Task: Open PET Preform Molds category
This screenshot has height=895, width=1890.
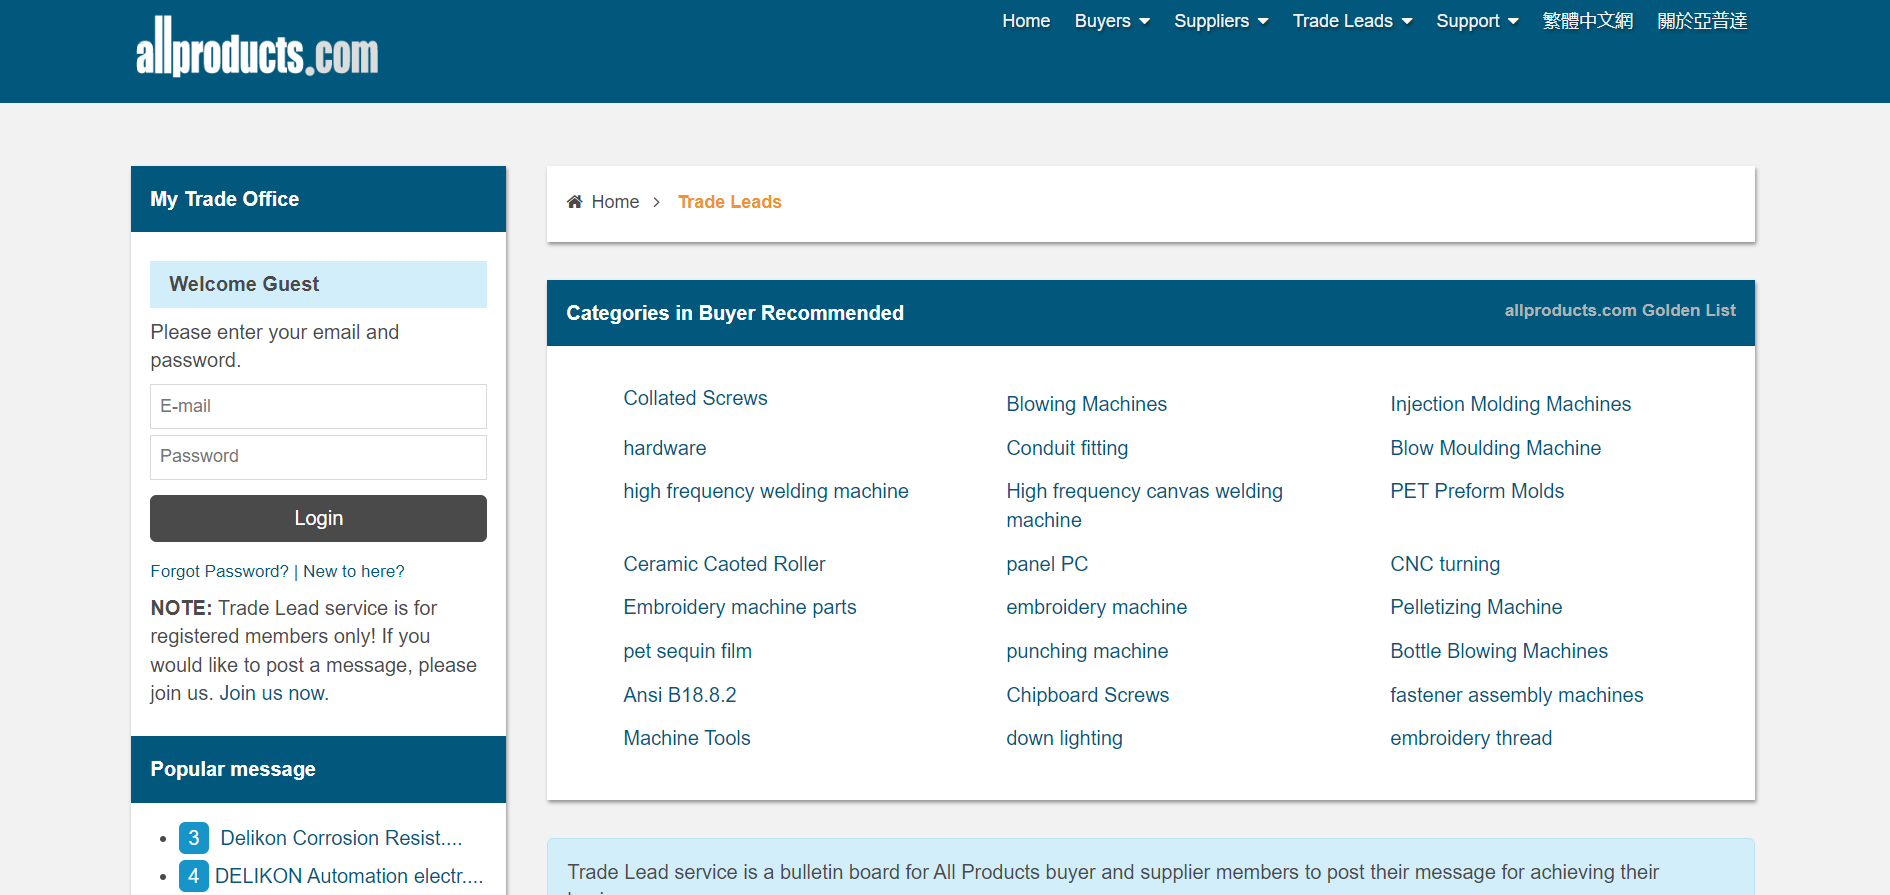Action: 1477,491
